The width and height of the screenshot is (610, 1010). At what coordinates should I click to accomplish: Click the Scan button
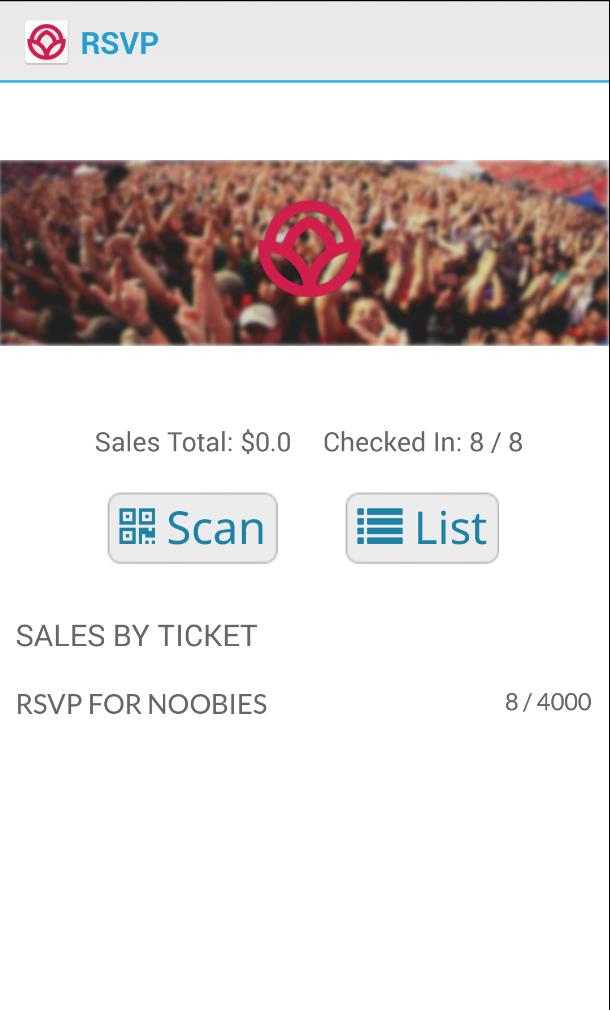pyautogui.click(x=193, y=527)
